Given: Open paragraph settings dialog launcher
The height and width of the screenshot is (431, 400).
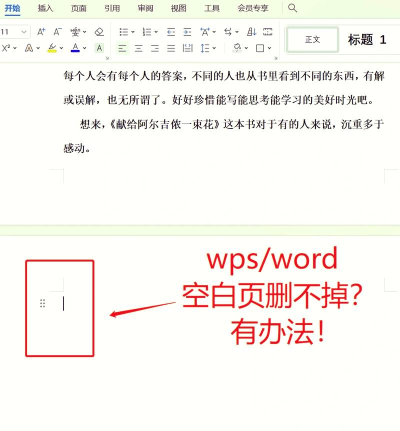Looking at the screenshot, I should pos(276,58).
